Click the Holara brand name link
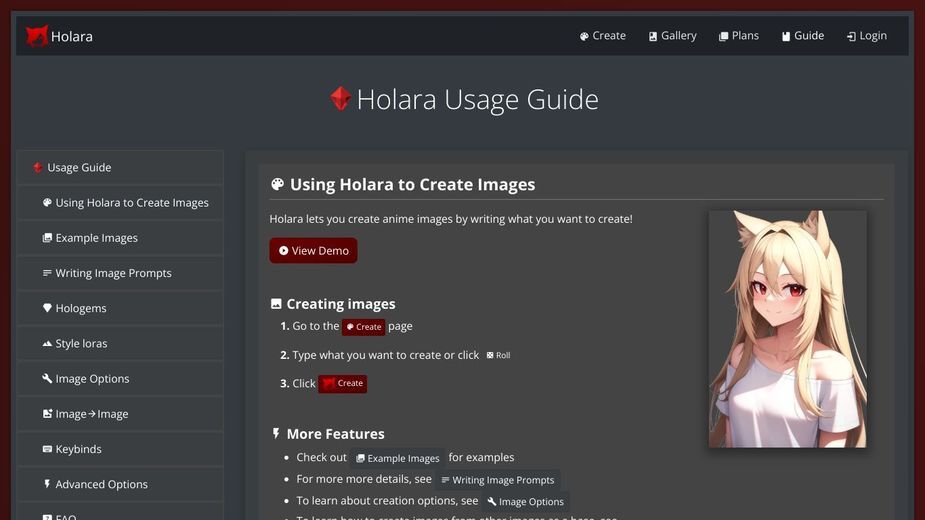Image resolution: width=925 pixels, height=520 pixels. pyautogui.click(x=71, y=37)
